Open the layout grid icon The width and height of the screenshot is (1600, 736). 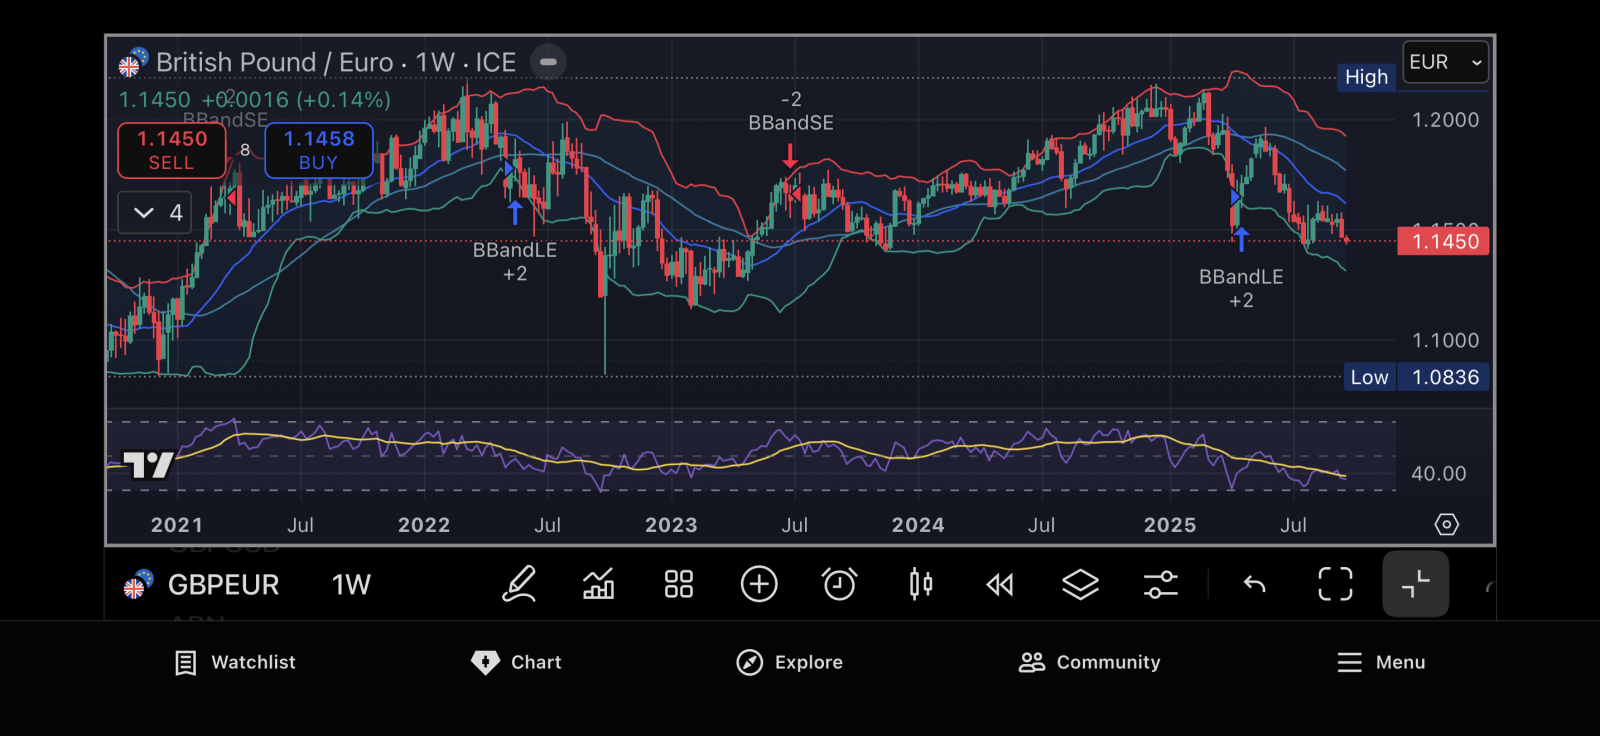click(679, 584)
